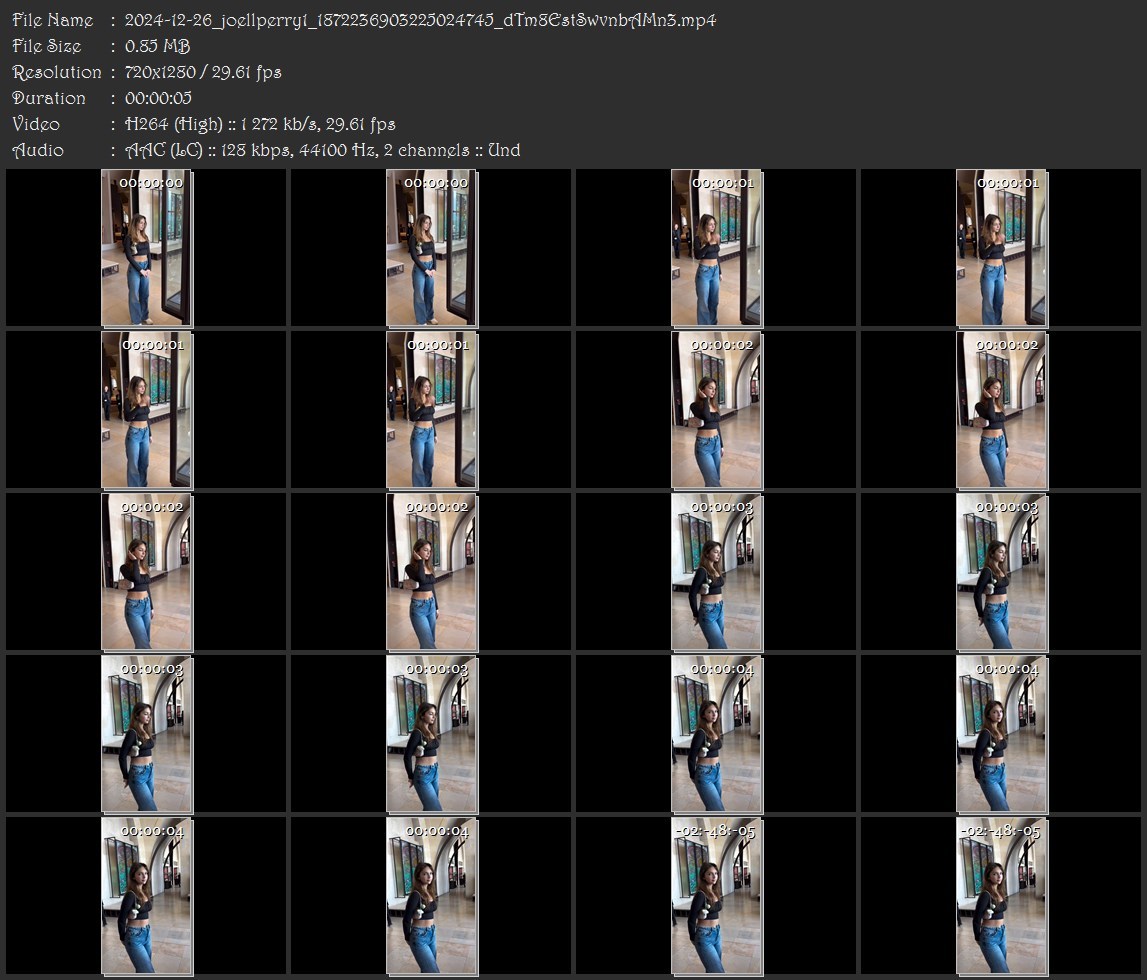Click the 'File Size' label
Image resolution: width=1147 pixels, height=980 pixels.
coord(47,46)
